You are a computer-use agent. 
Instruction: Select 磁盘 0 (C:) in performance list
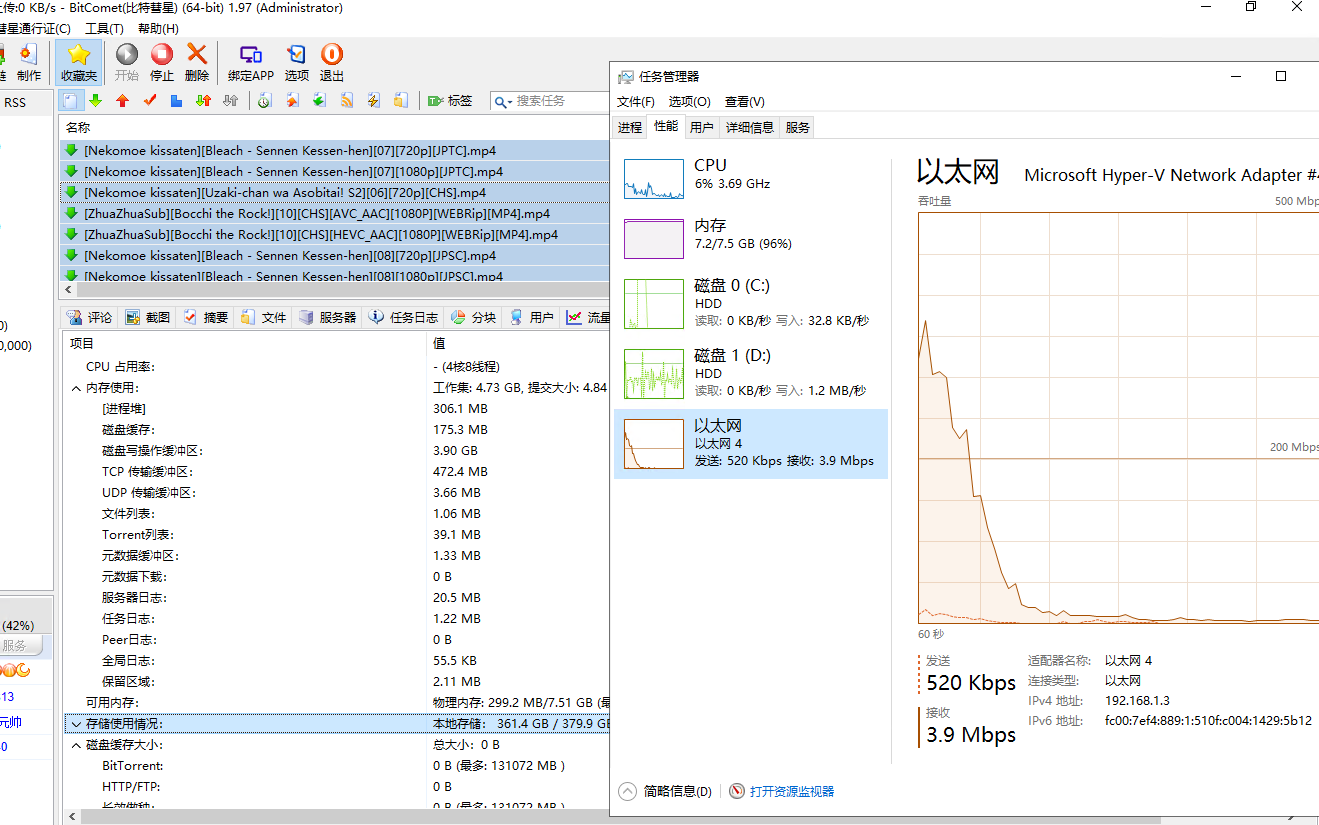[751, 303]
